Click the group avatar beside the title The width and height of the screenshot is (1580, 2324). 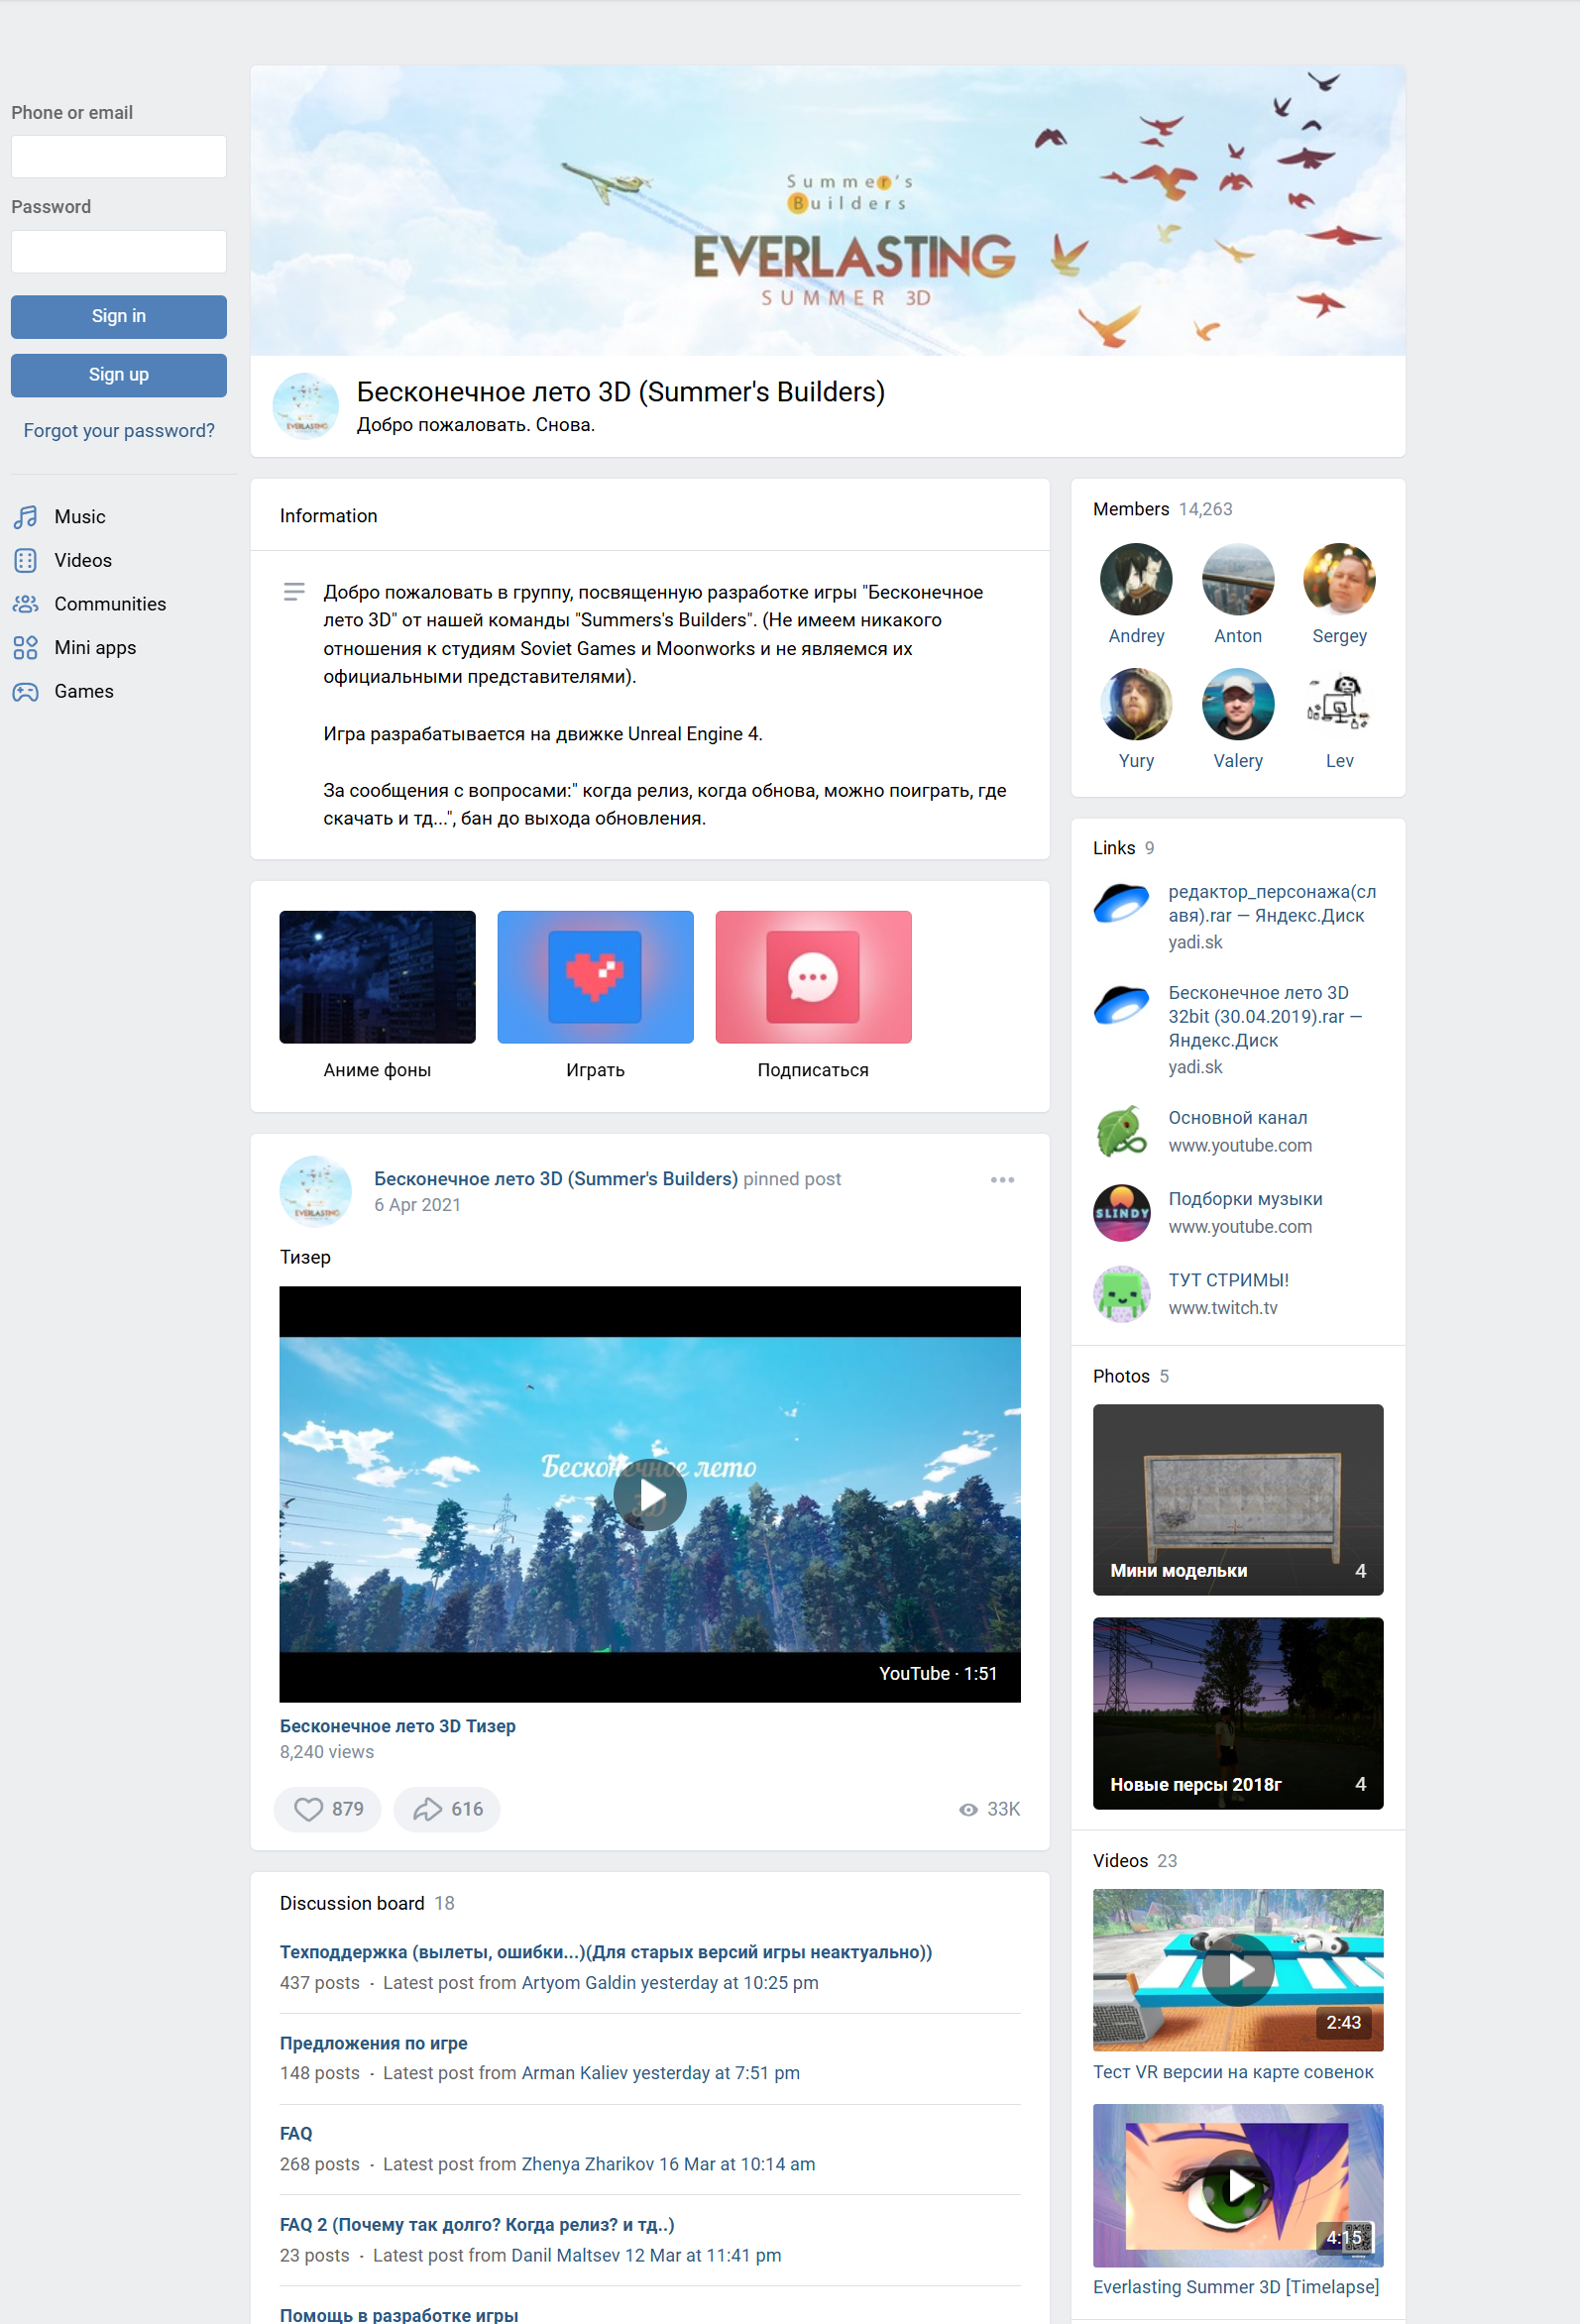pyautogui.click(x=306, y=406)
